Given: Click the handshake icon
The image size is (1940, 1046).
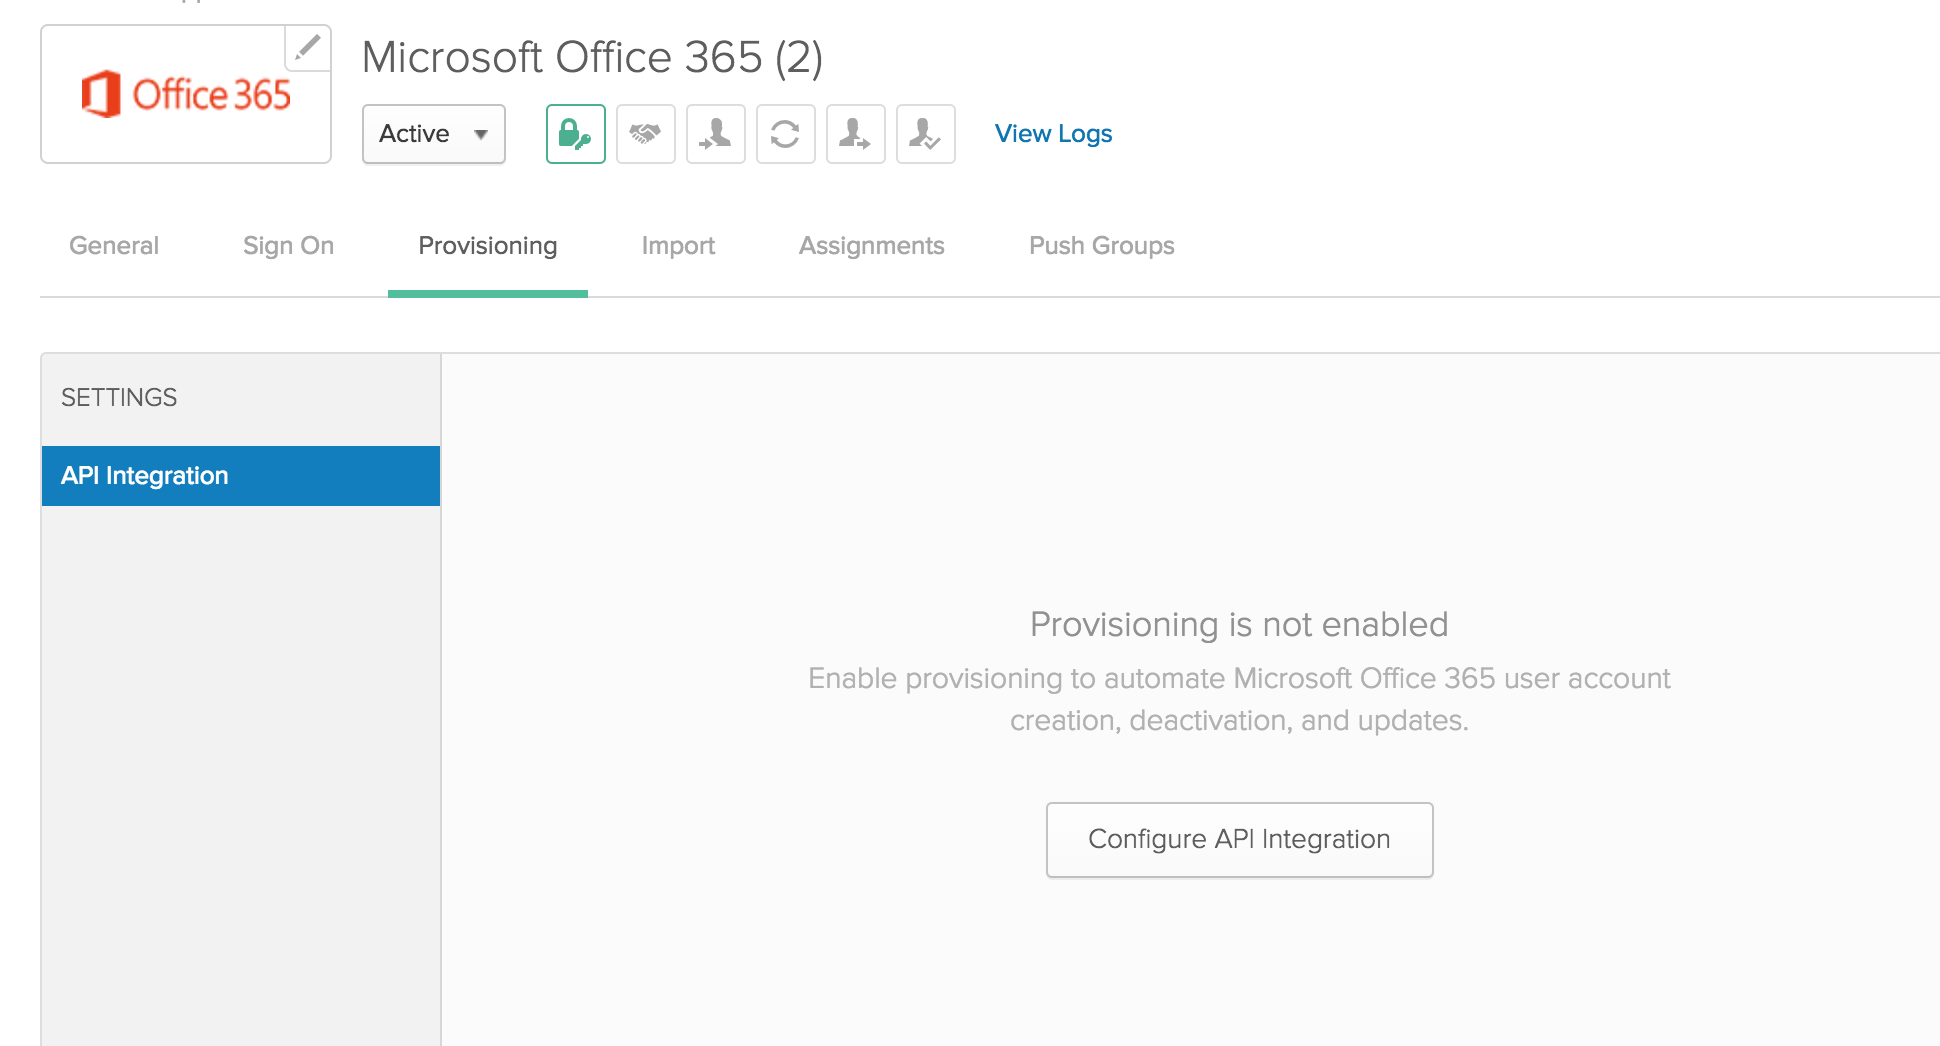Looking at the screenshot, I should [645, 134].
